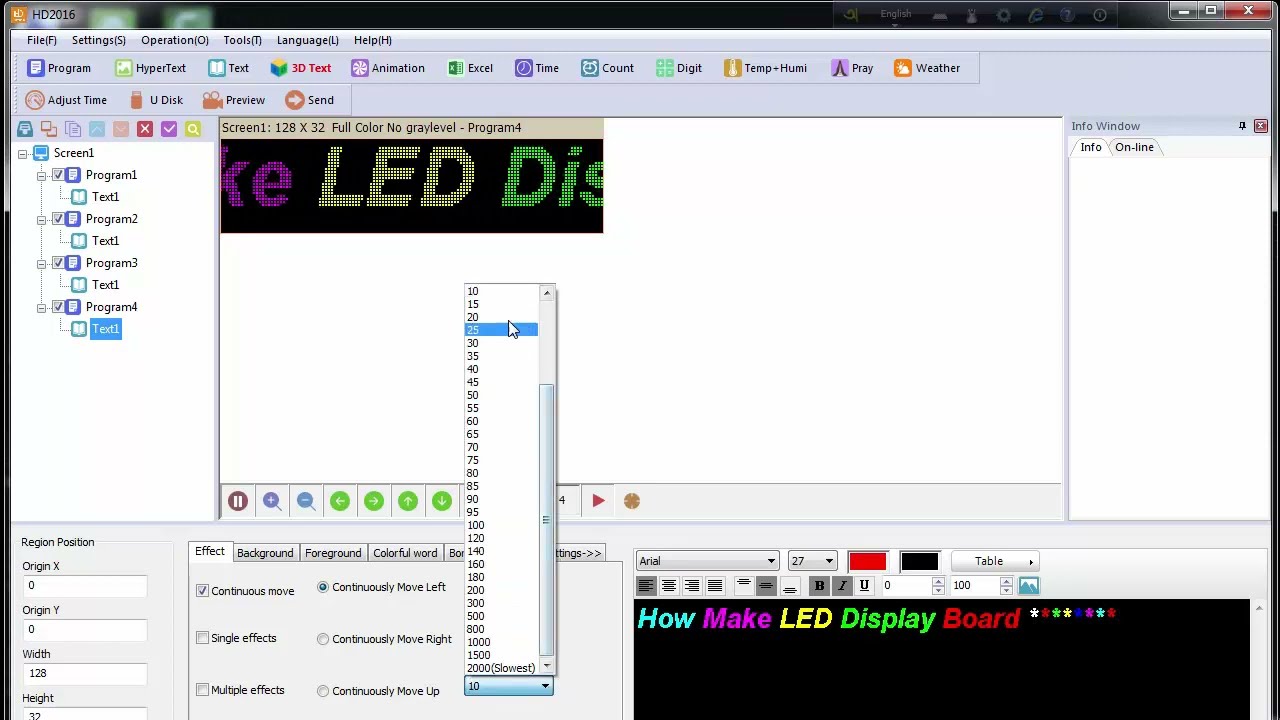1280x720 pixels.
Task: Collapse the Program3 tree node
Action: 42,264
